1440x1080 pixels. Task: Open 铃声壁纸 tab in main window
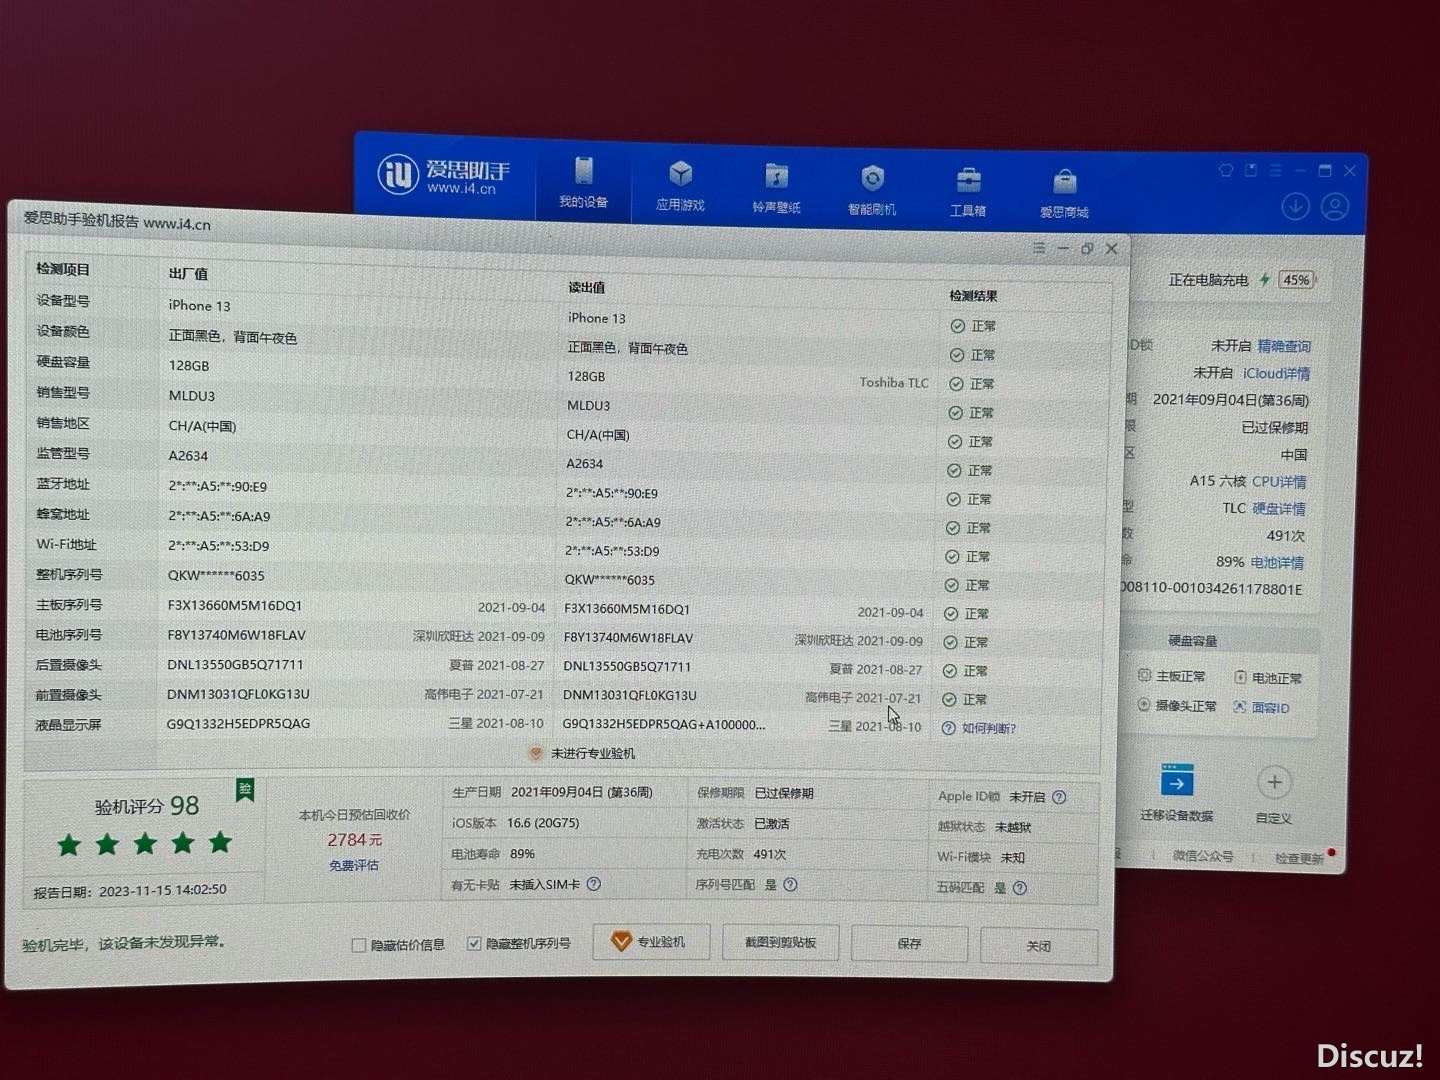point(776,188)
